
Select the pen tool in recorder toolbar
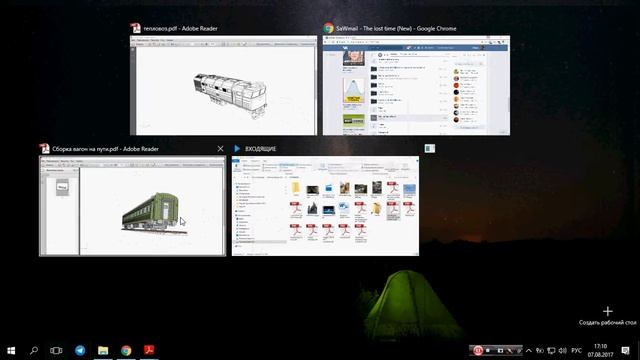pyautogui.click(x=510, y=350)
